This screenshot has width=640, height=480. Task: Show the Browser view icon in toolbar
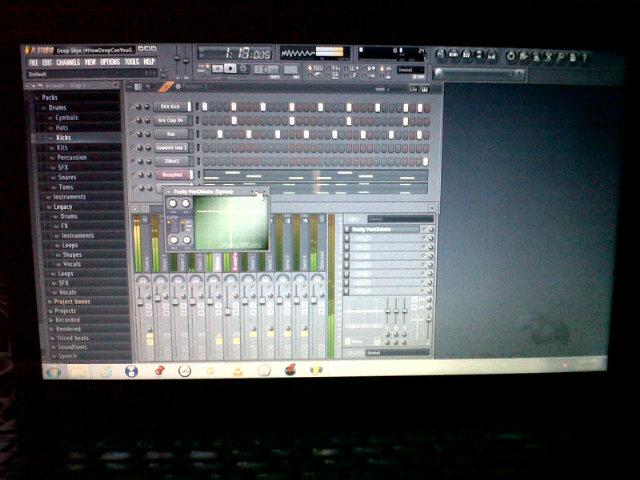coord(479,56)
